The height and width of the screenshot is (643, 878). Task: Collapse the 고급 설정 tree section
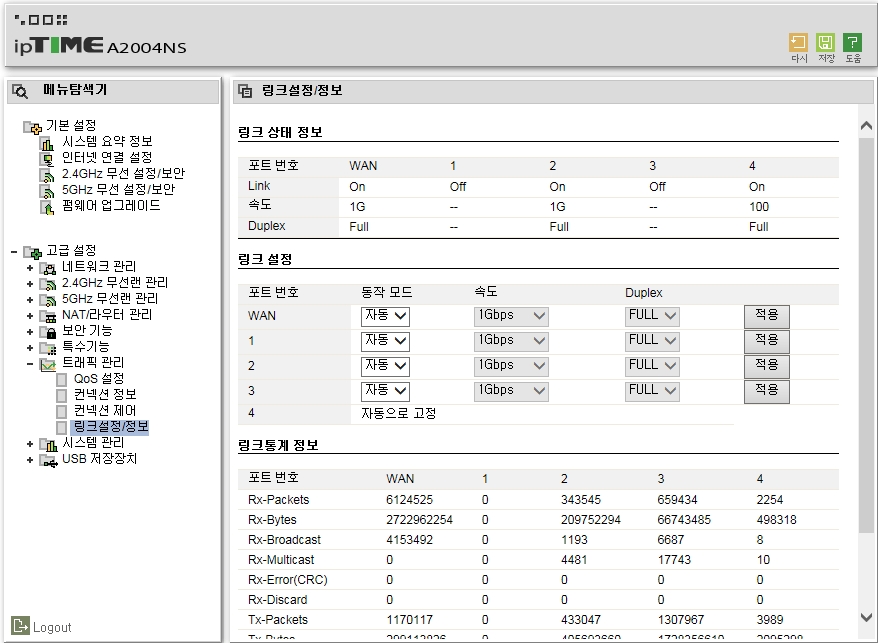[x=14, y=251]
